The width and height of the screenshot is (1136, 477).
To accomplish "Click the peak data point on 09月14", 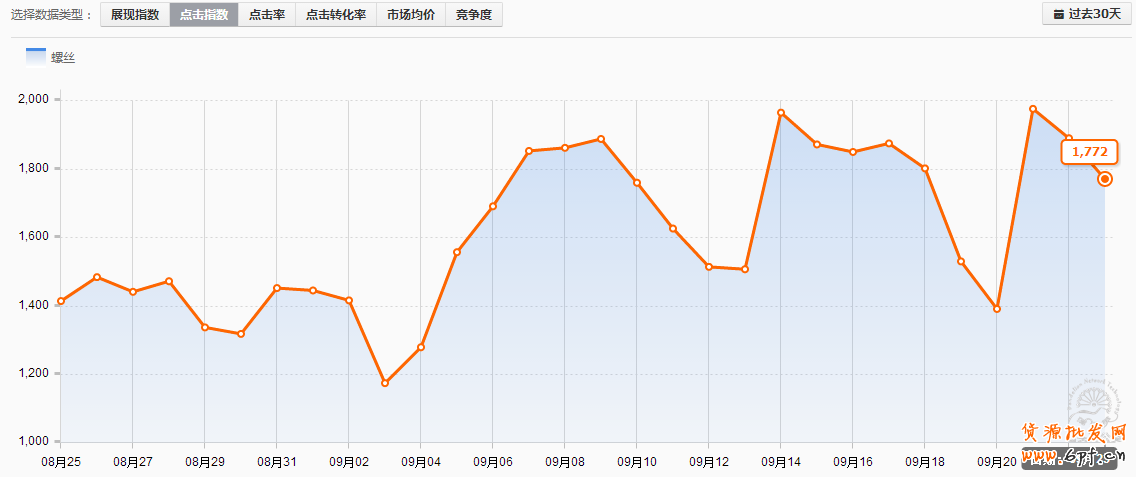I will [x=781, y=113].
